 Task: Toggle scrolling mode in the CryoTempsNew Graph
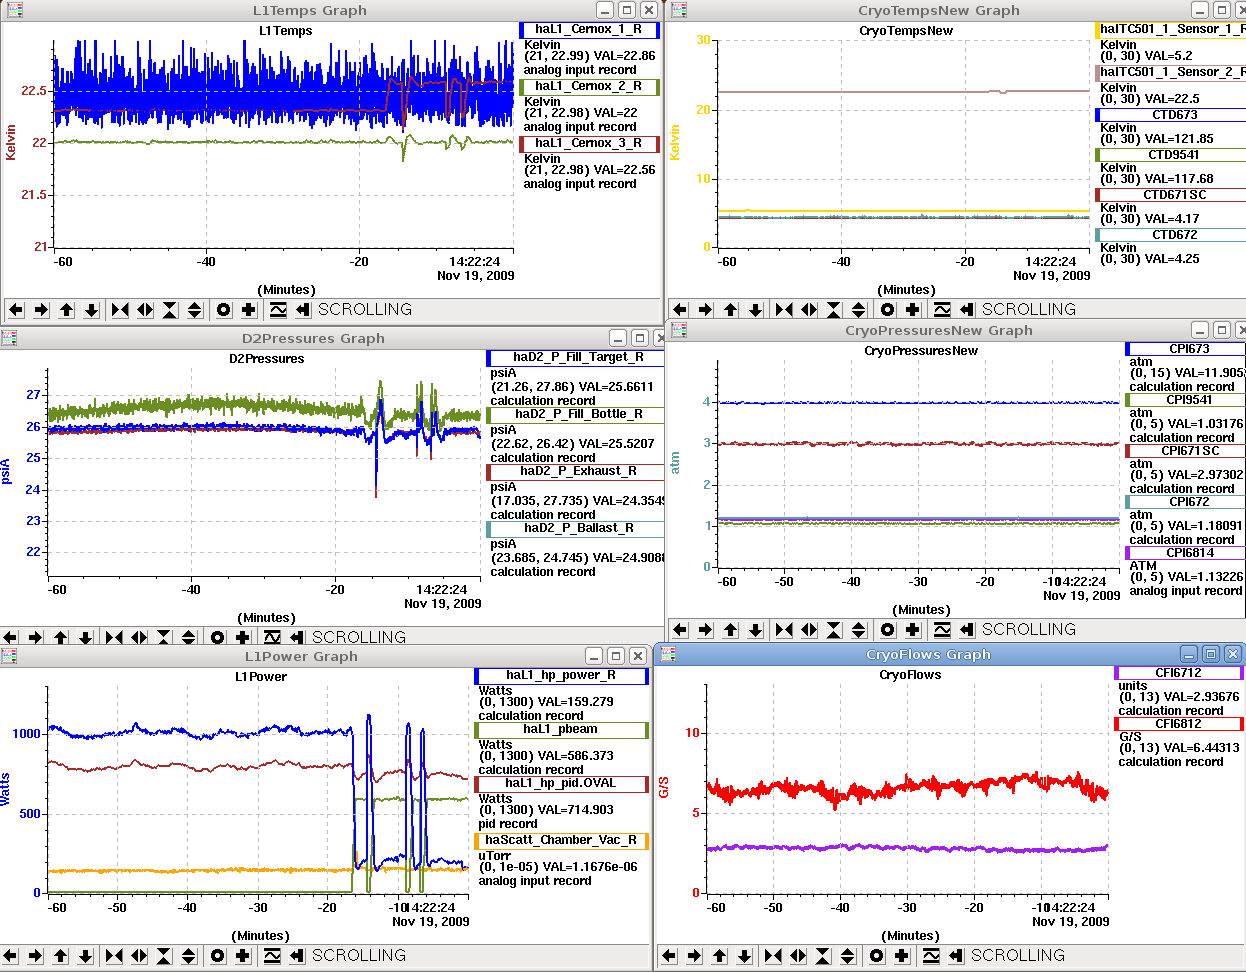tap(967, 310)
